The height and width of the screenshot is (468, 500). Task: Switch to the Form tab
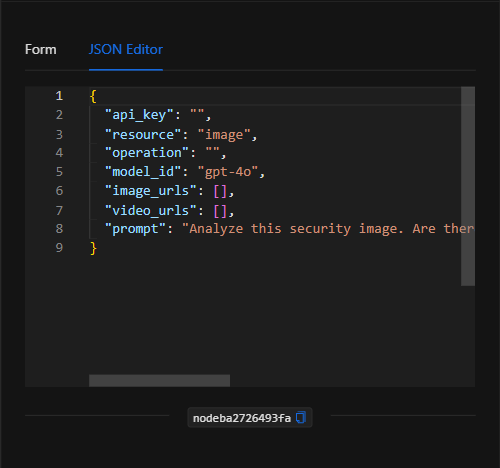[41, 50]
